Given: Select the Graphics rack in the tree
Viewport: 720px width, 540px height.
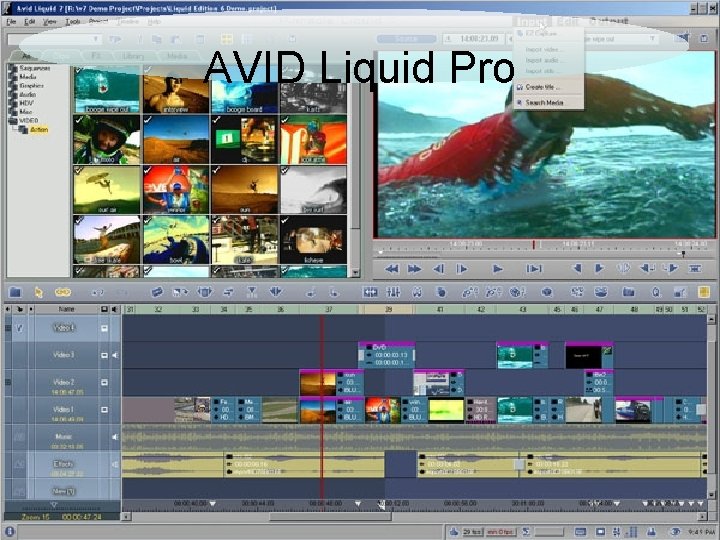Looking at the screenshot, I should [x=31, y=85].
